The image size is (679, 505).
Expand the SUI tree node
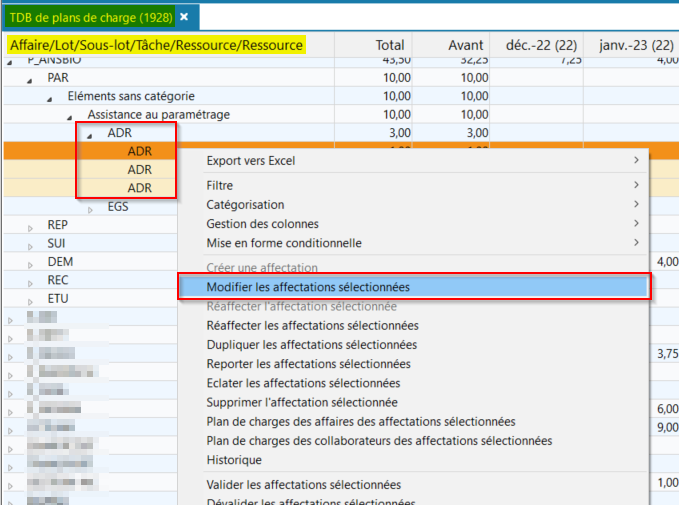(30, 247)
